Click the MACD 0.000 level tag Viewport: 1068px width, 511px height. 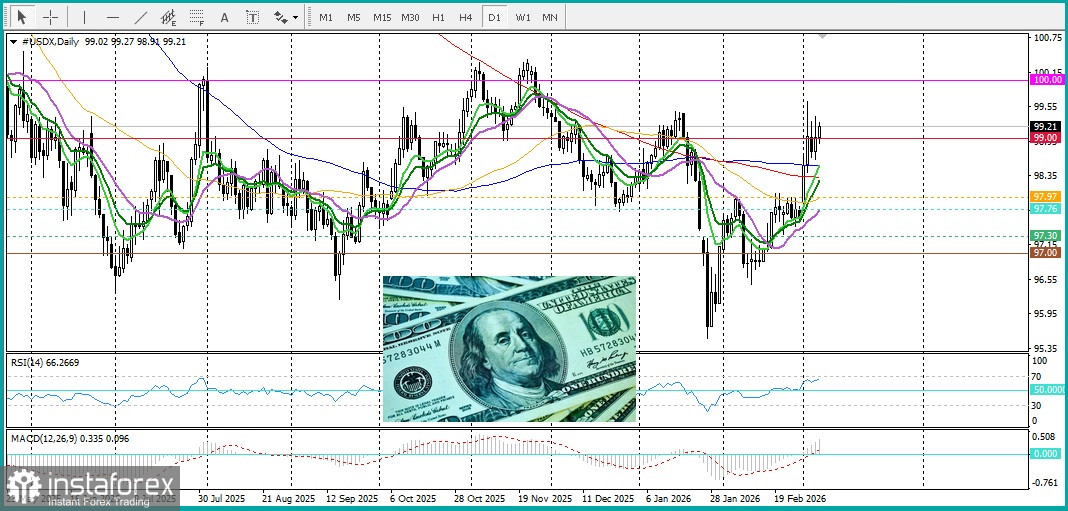pyautogui.click(x=1046, y=454)
